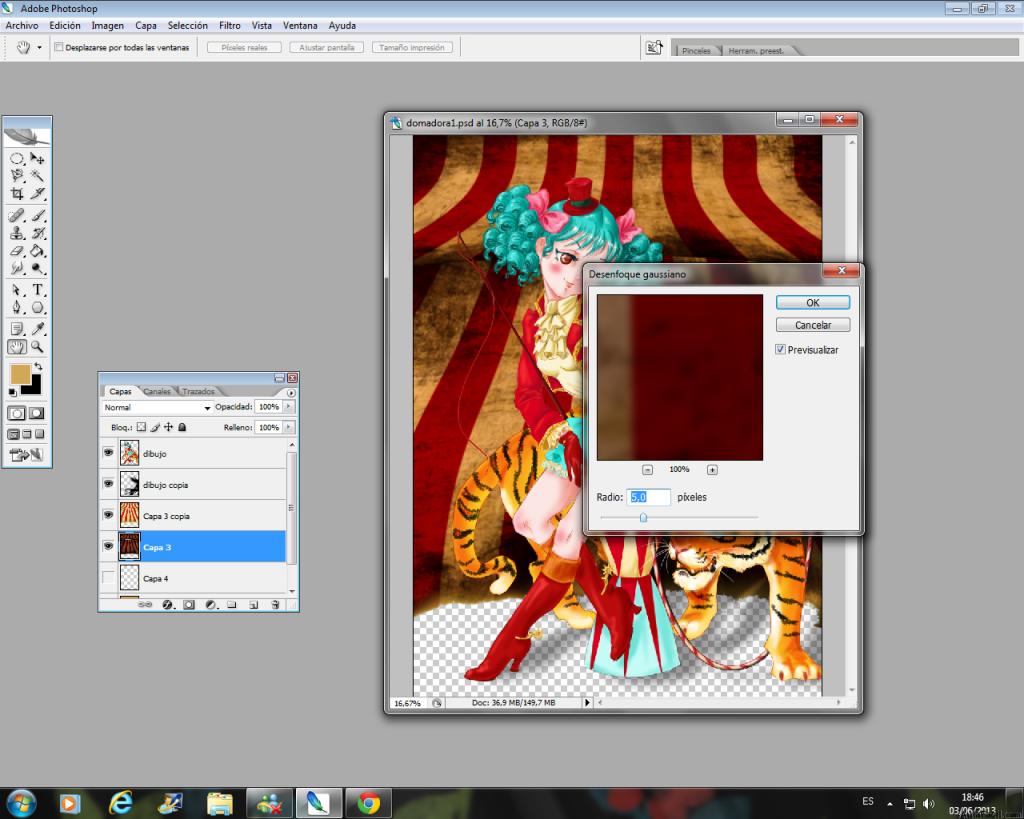Open the Pinceles palette tab
The height and width of the screenshot is (819, 1024).
[x=696, y=50]
